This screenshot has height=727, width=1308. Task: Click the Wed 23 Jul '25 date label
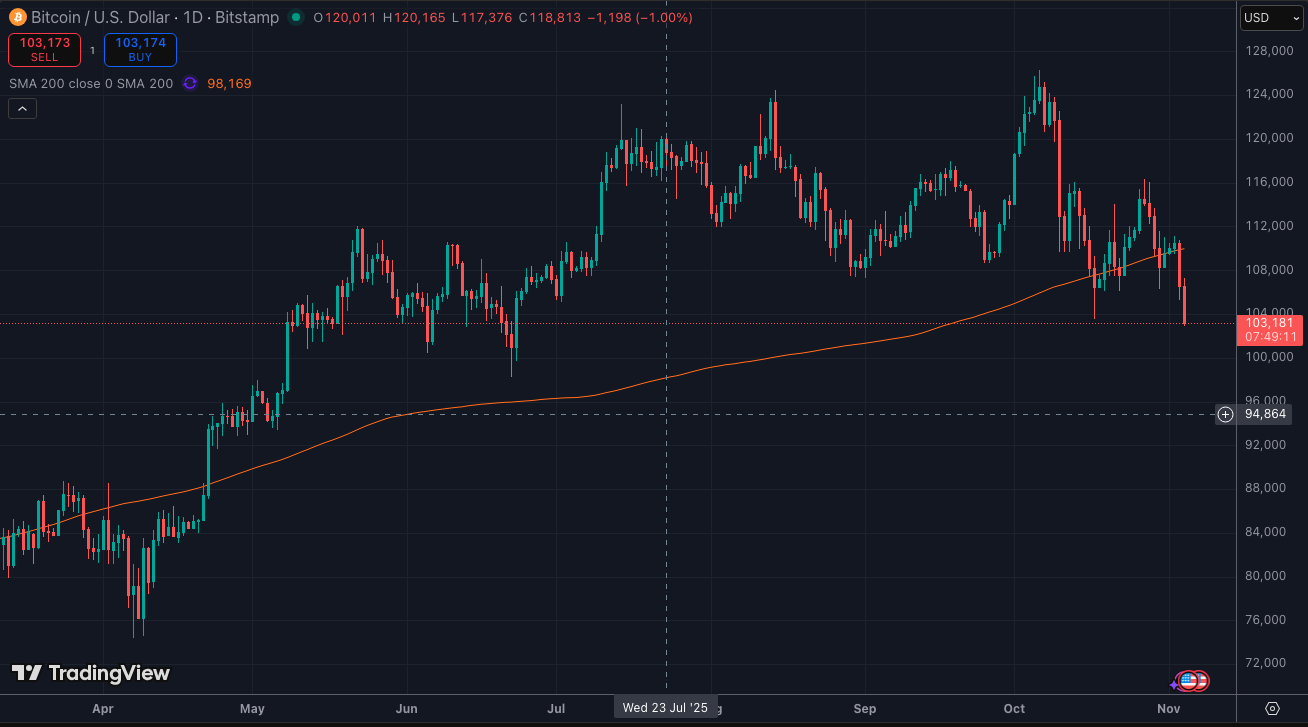coord(665,708)
